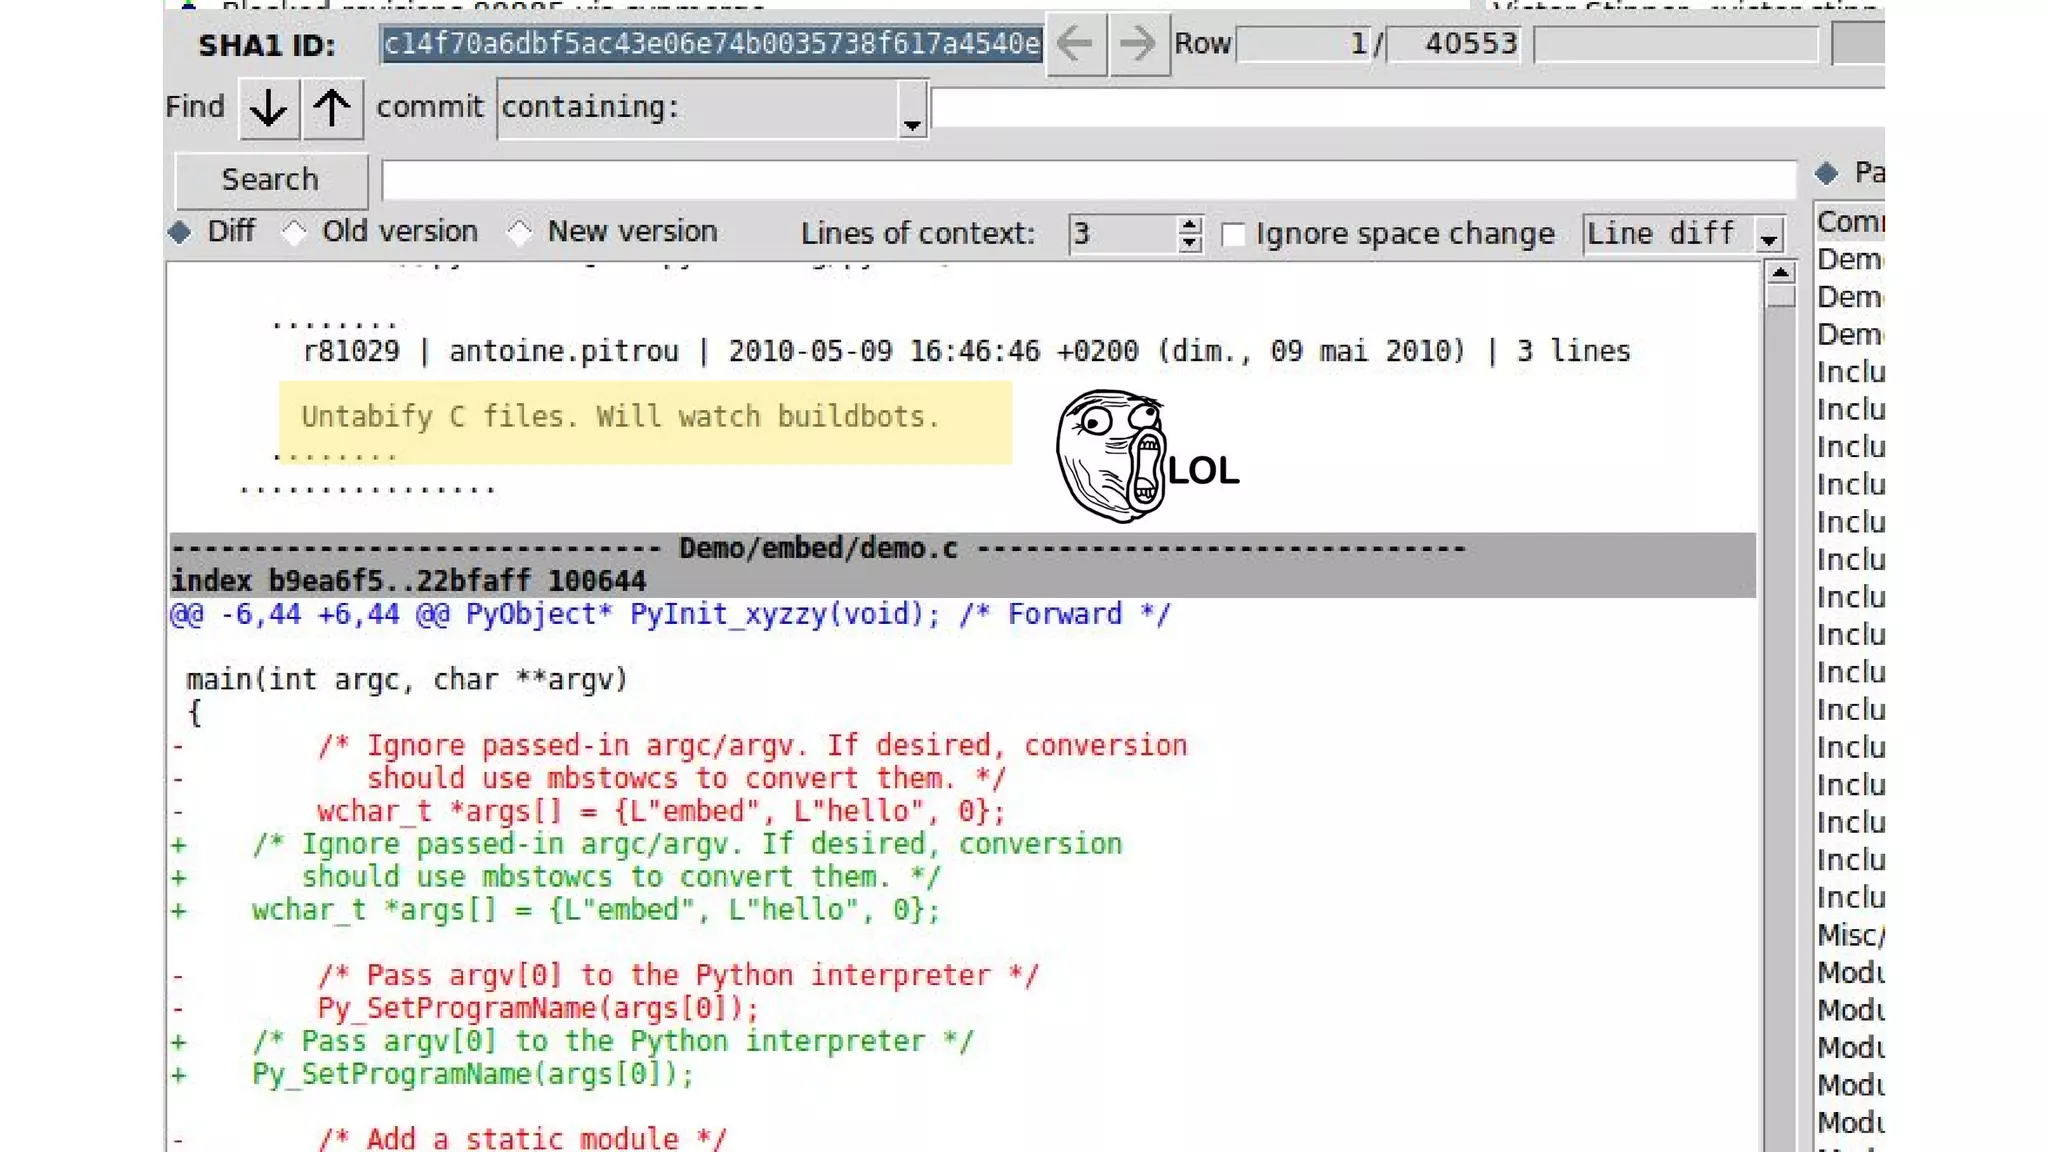Click the SHA1 ID text field
This screenshot has width=2048, height=1152.
(711, 44)
